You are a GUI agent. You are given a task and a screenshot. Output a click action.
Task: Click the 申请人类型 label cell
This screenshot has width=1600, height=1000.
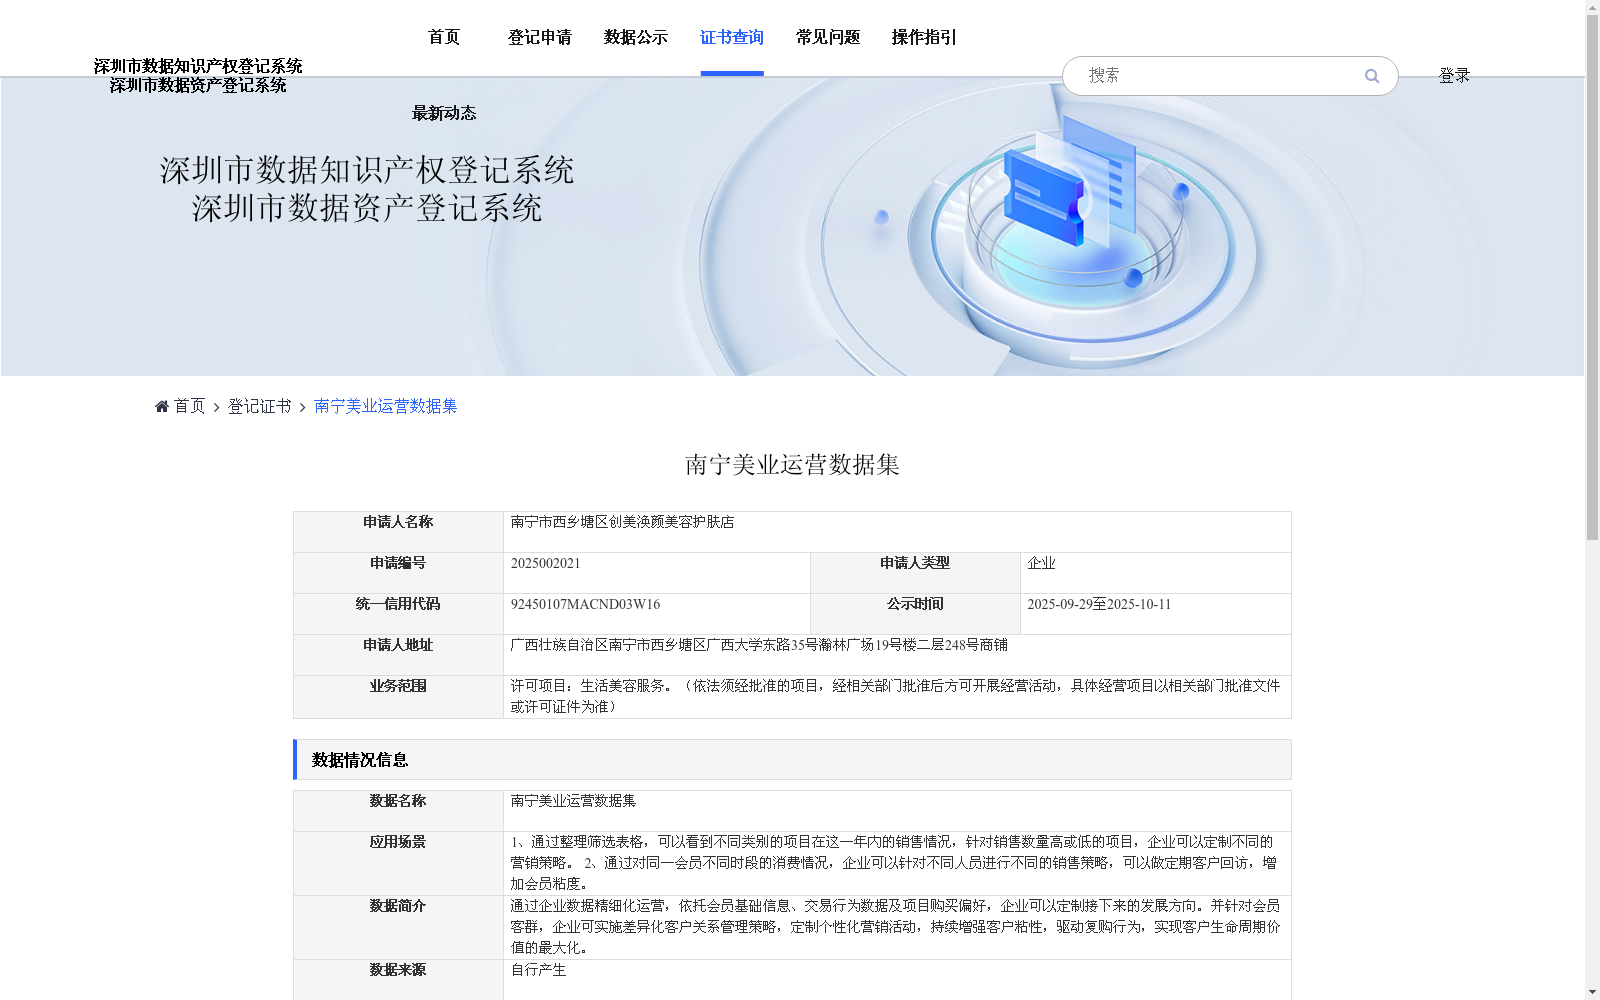coord(915,573)
